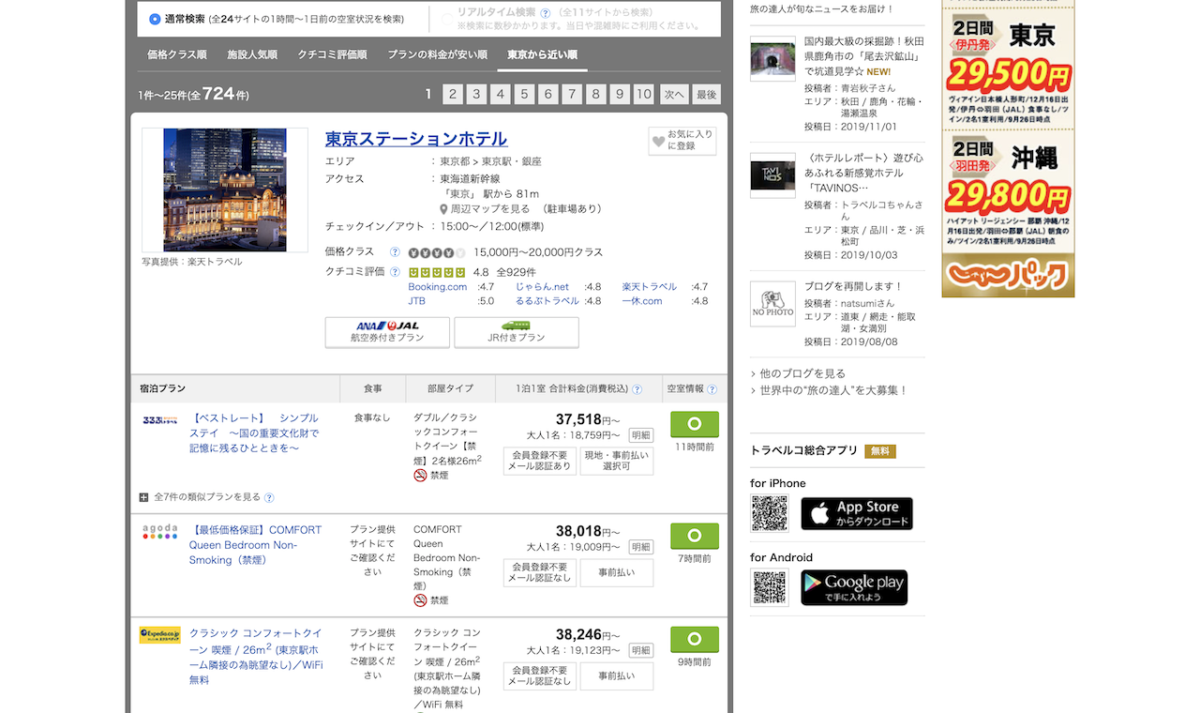Screen dimensions: 1200x713
Task: Switch to the 施設人気順 tab
Action: pyautogui.click(x=252, y=55)
